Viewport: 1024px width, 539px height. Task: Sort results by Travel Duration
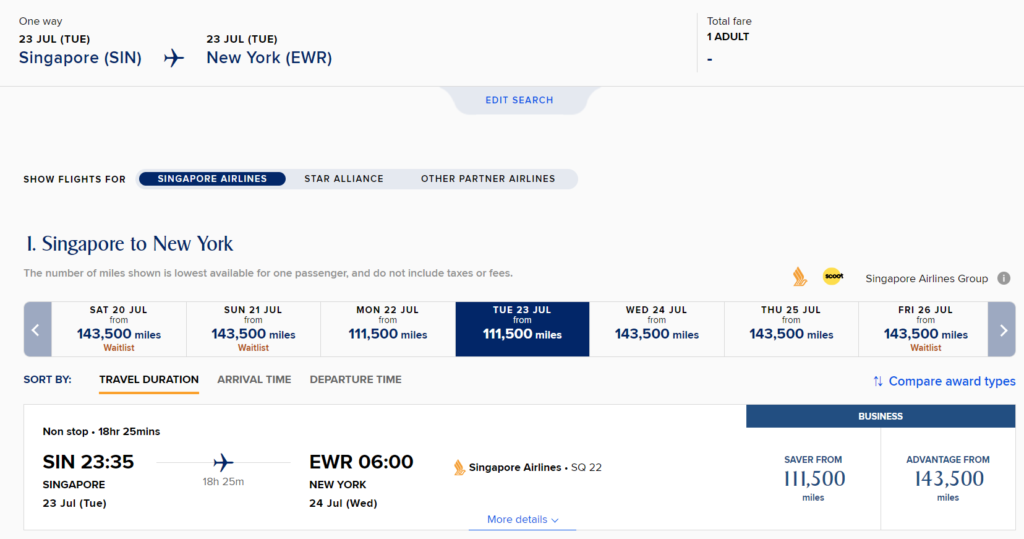coord(149,380)
